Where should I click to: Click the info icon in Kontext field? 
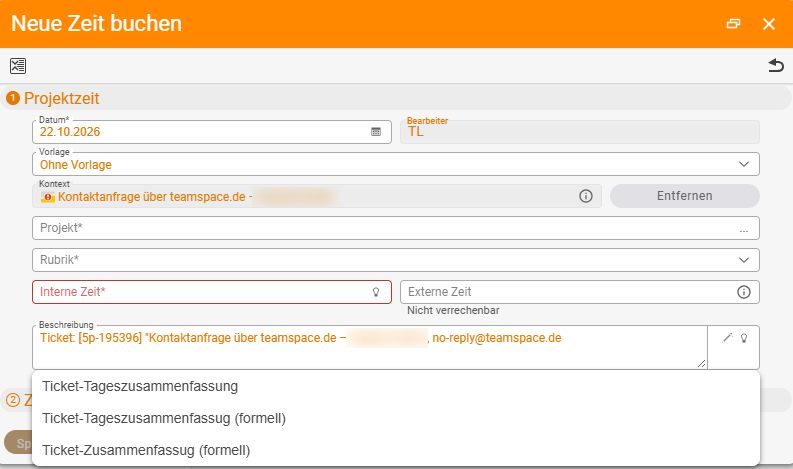point(586,196)
